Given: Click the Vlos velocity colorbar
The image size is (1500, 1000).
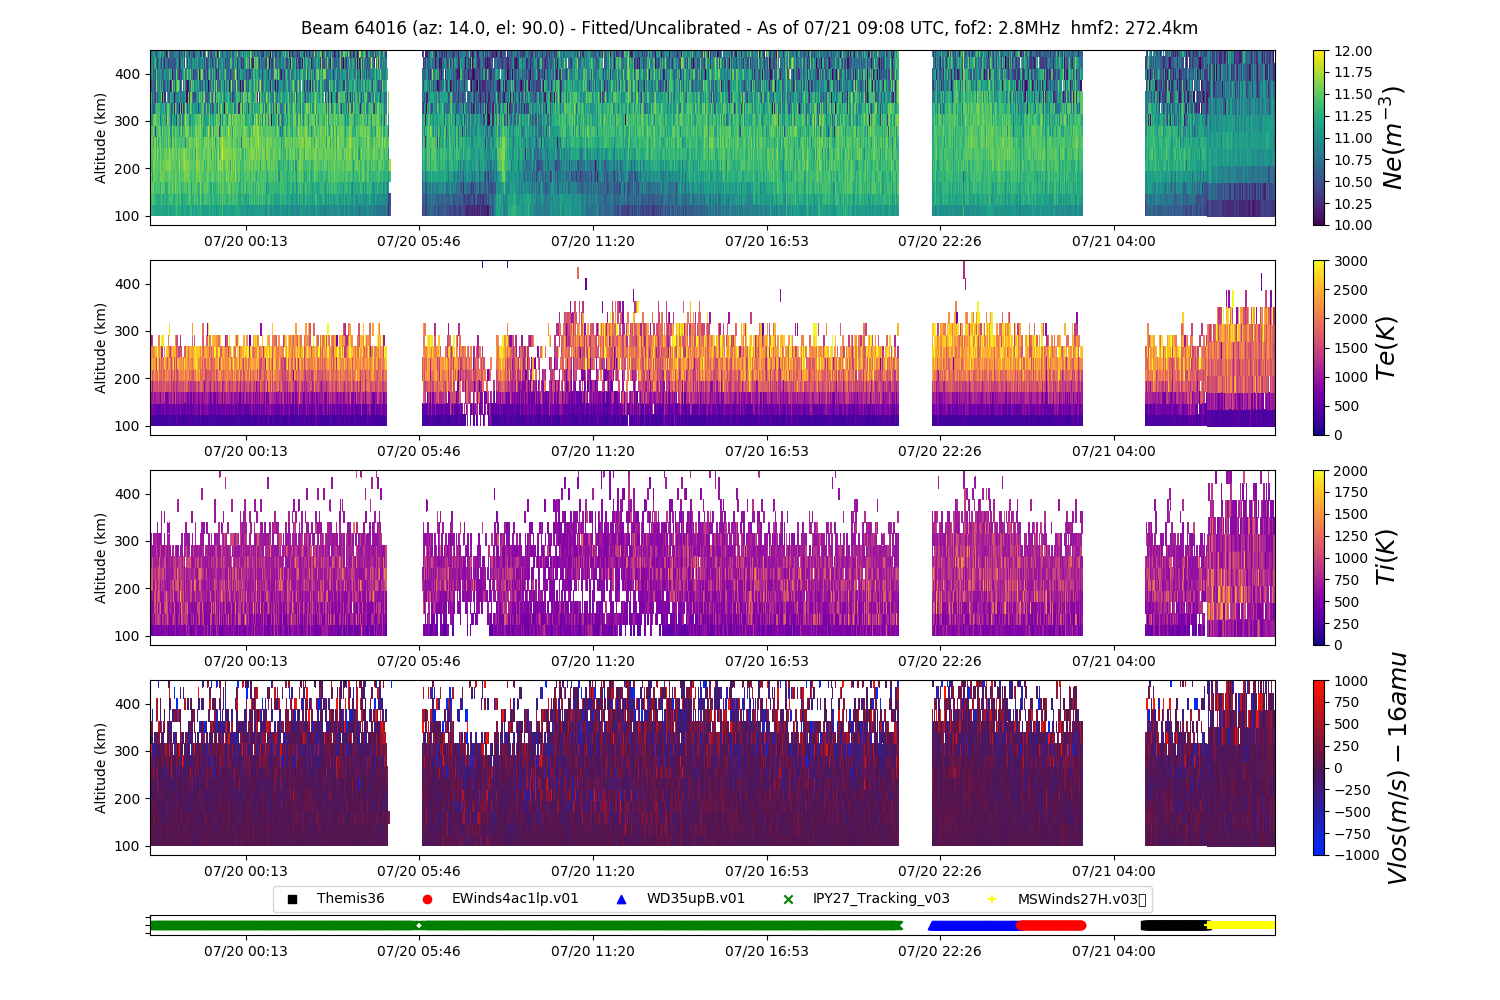Looking at the screenshot, I should point(1319,767).
